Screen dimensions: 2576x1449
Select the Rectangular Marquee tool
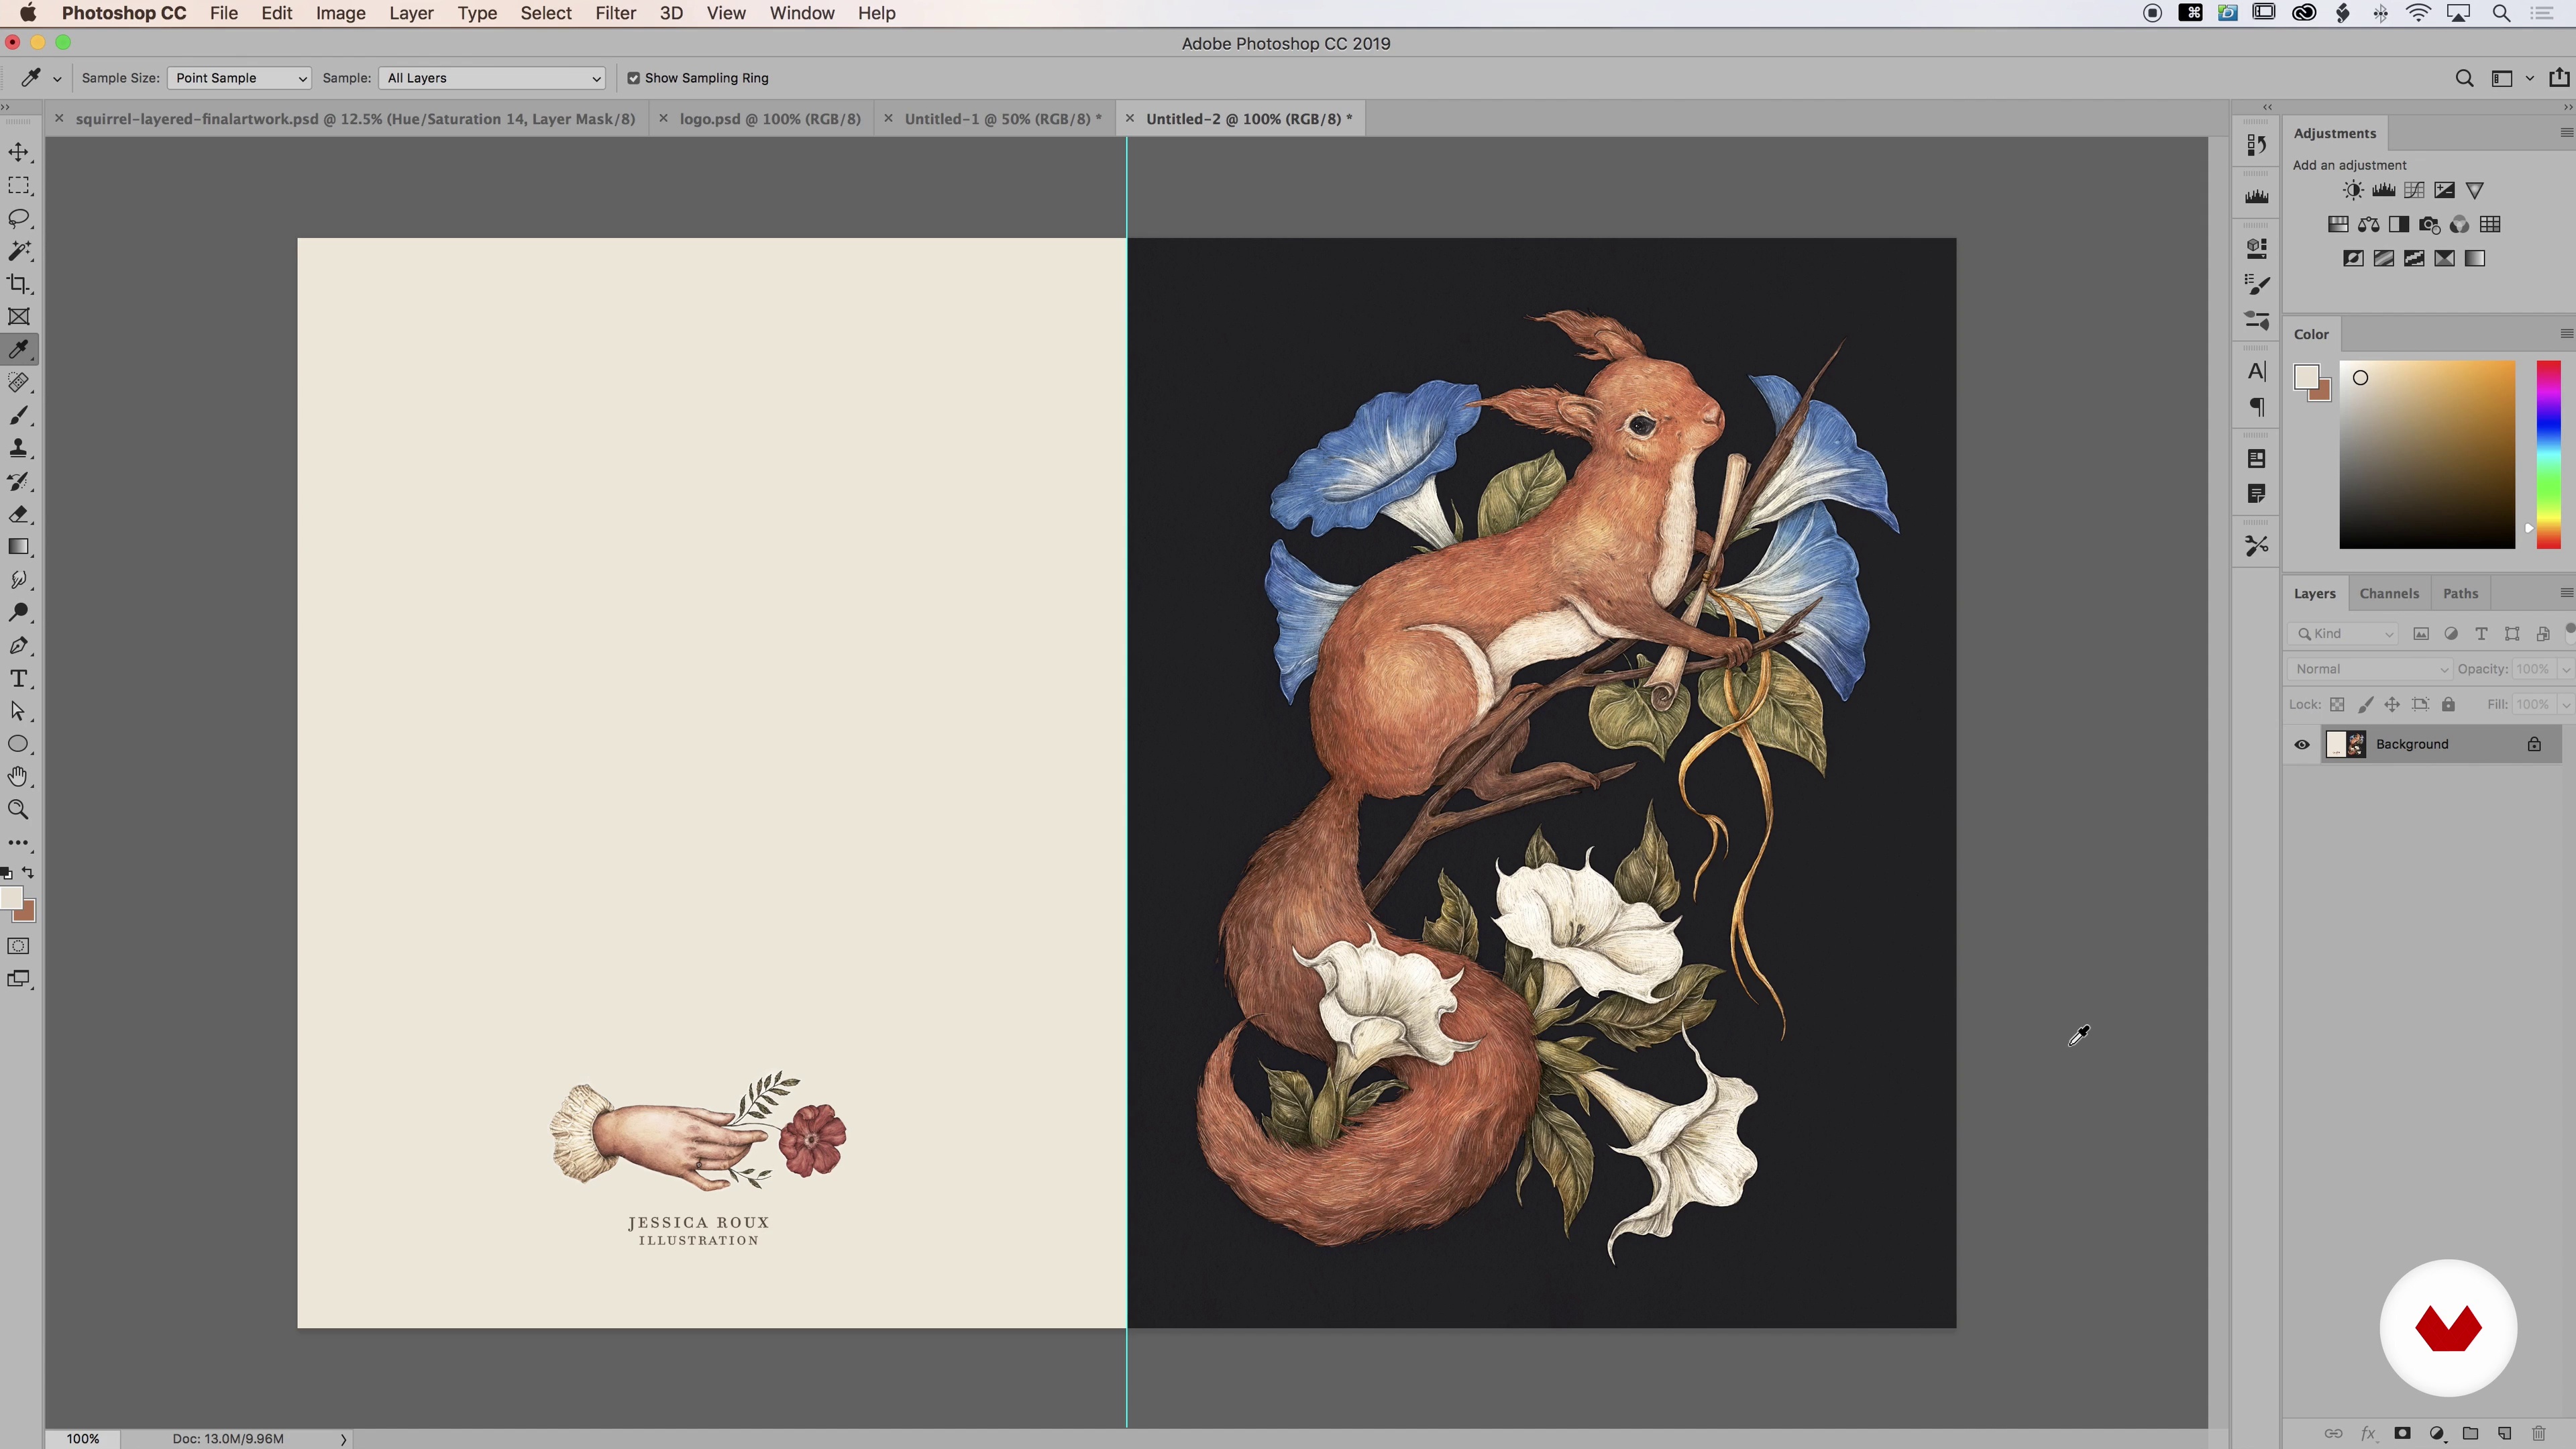(19, 185)
